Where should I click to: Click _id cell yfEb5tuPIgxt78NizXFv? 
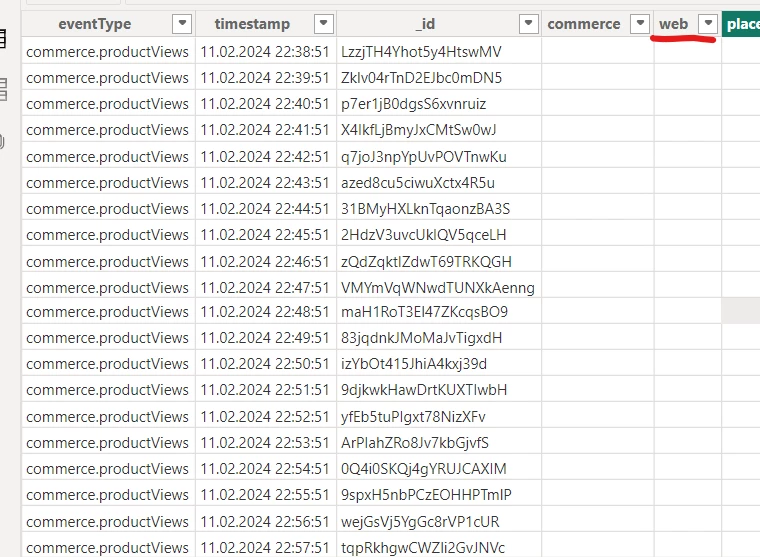point(439,416)
